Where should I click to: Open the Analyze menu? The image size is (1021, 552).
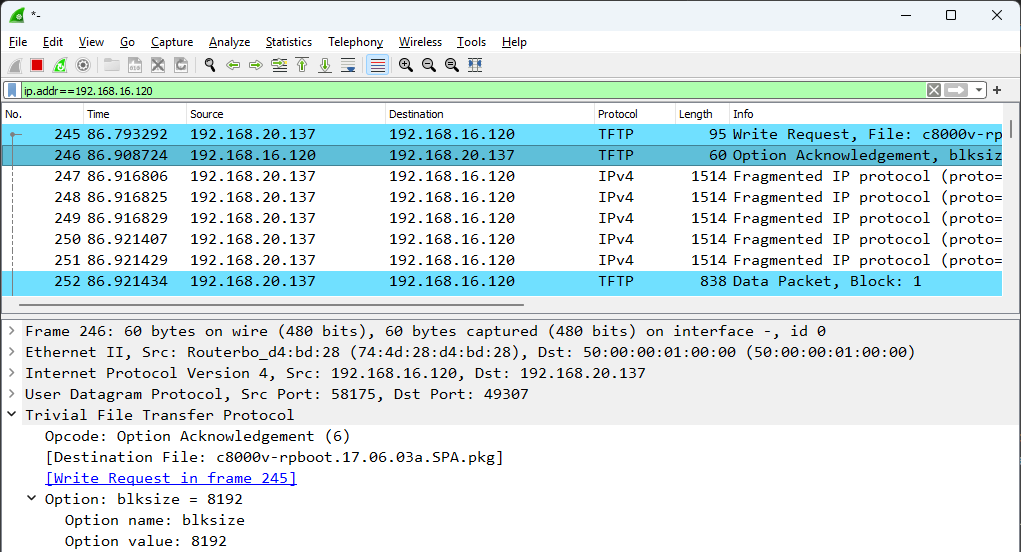pyautogui.click(x=229, y=42)
